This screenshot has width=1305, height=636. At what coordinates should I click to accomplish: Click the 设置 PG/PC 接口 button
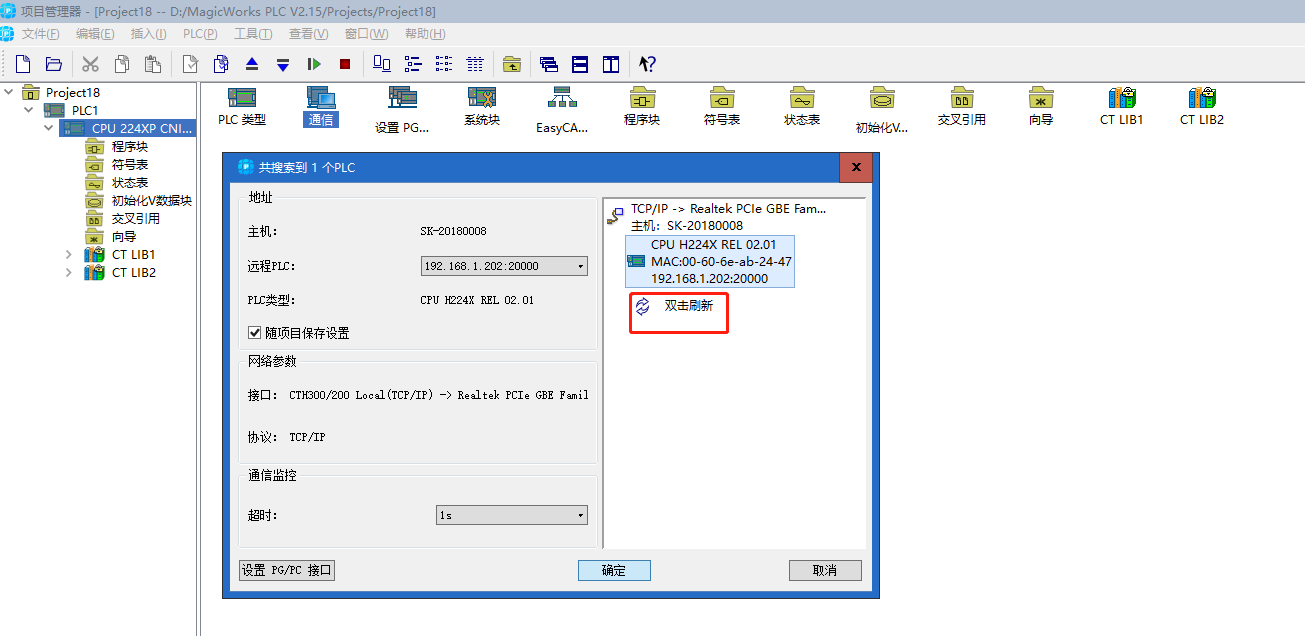[x=287, y=570]
